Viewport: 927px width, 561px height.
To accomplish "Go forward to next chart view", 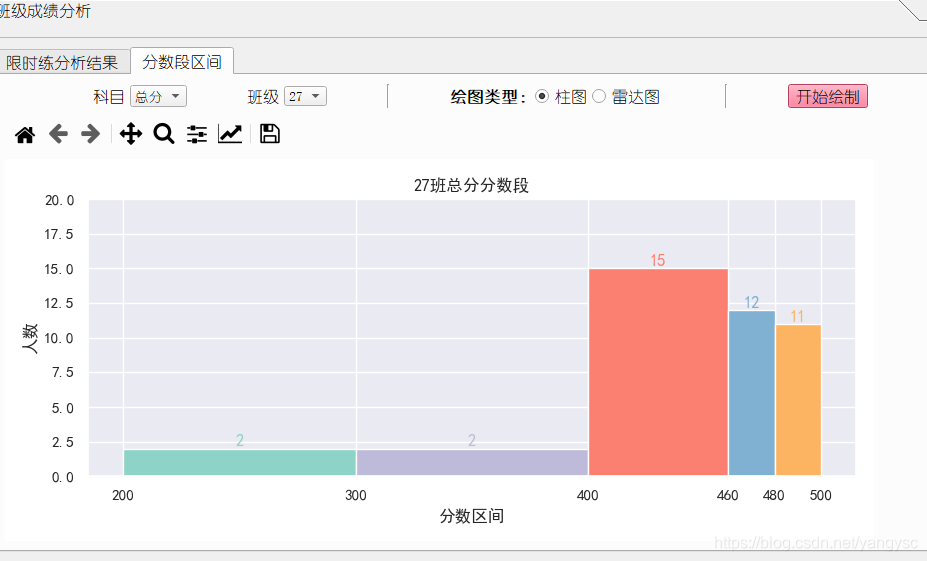I will pos(90,134).
